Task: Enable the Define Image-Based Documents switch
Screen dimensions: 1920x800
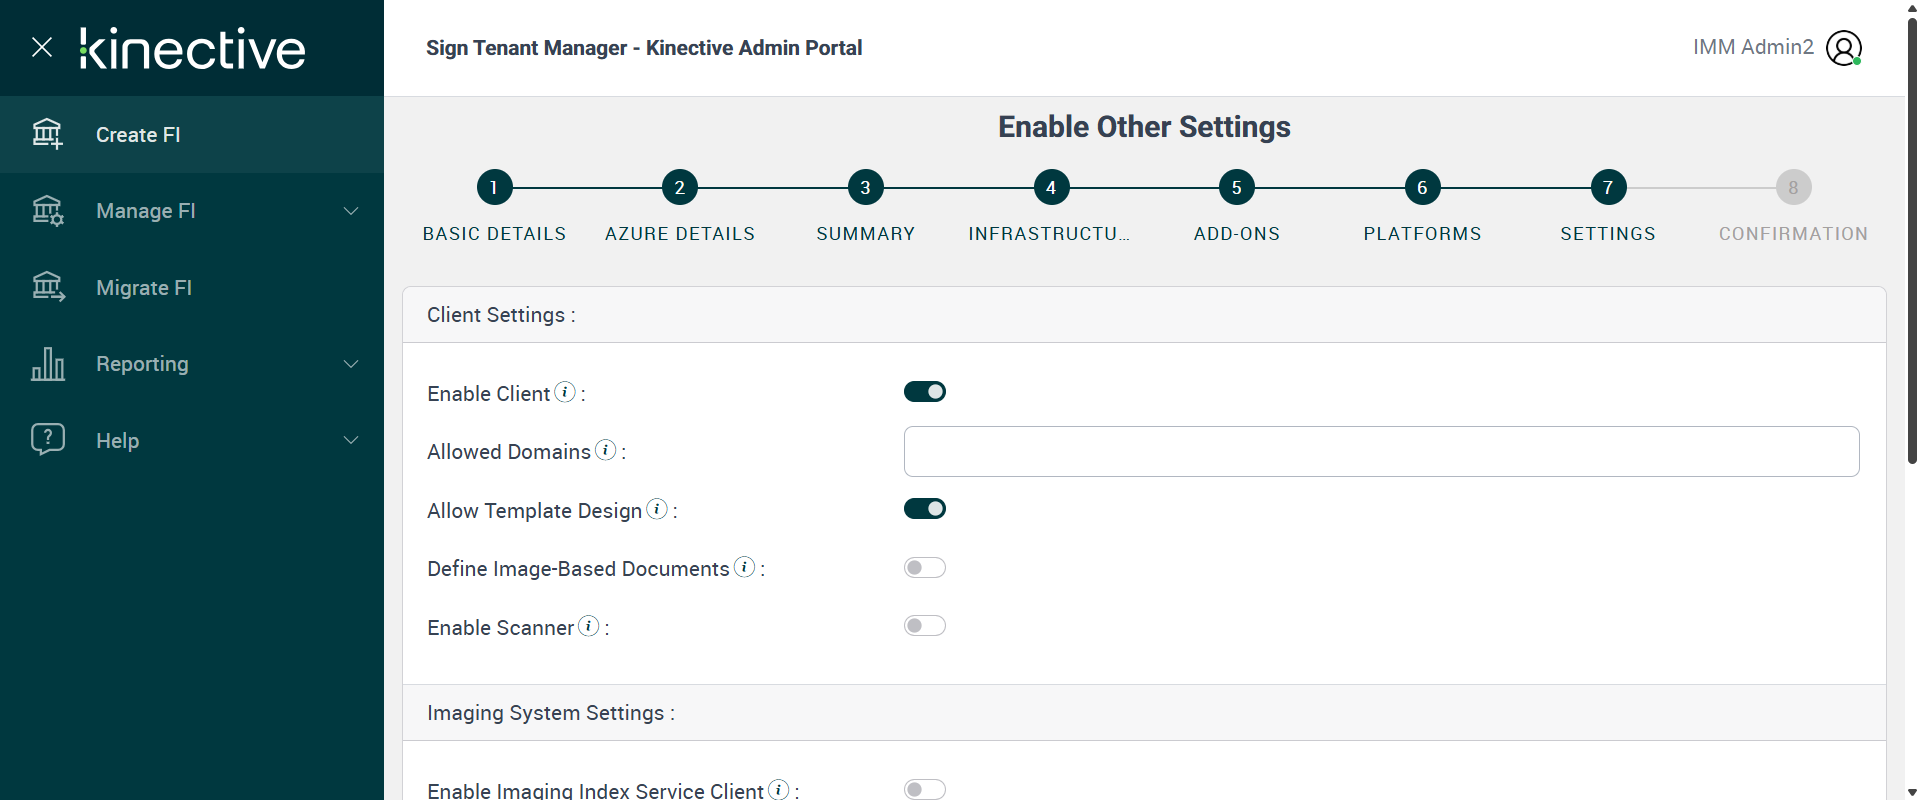Action: pos(925,568)
